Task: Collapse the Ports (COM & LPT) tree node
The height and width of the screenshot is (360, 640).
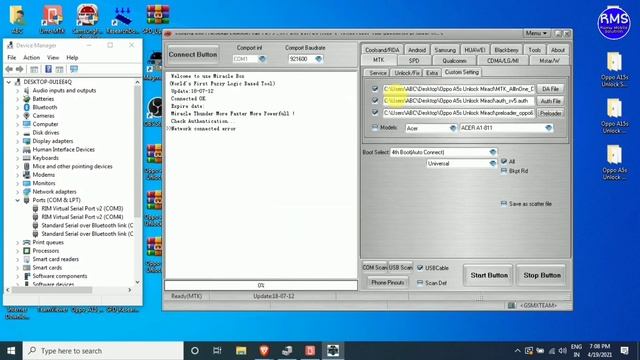Action: [x=18, y=200]
